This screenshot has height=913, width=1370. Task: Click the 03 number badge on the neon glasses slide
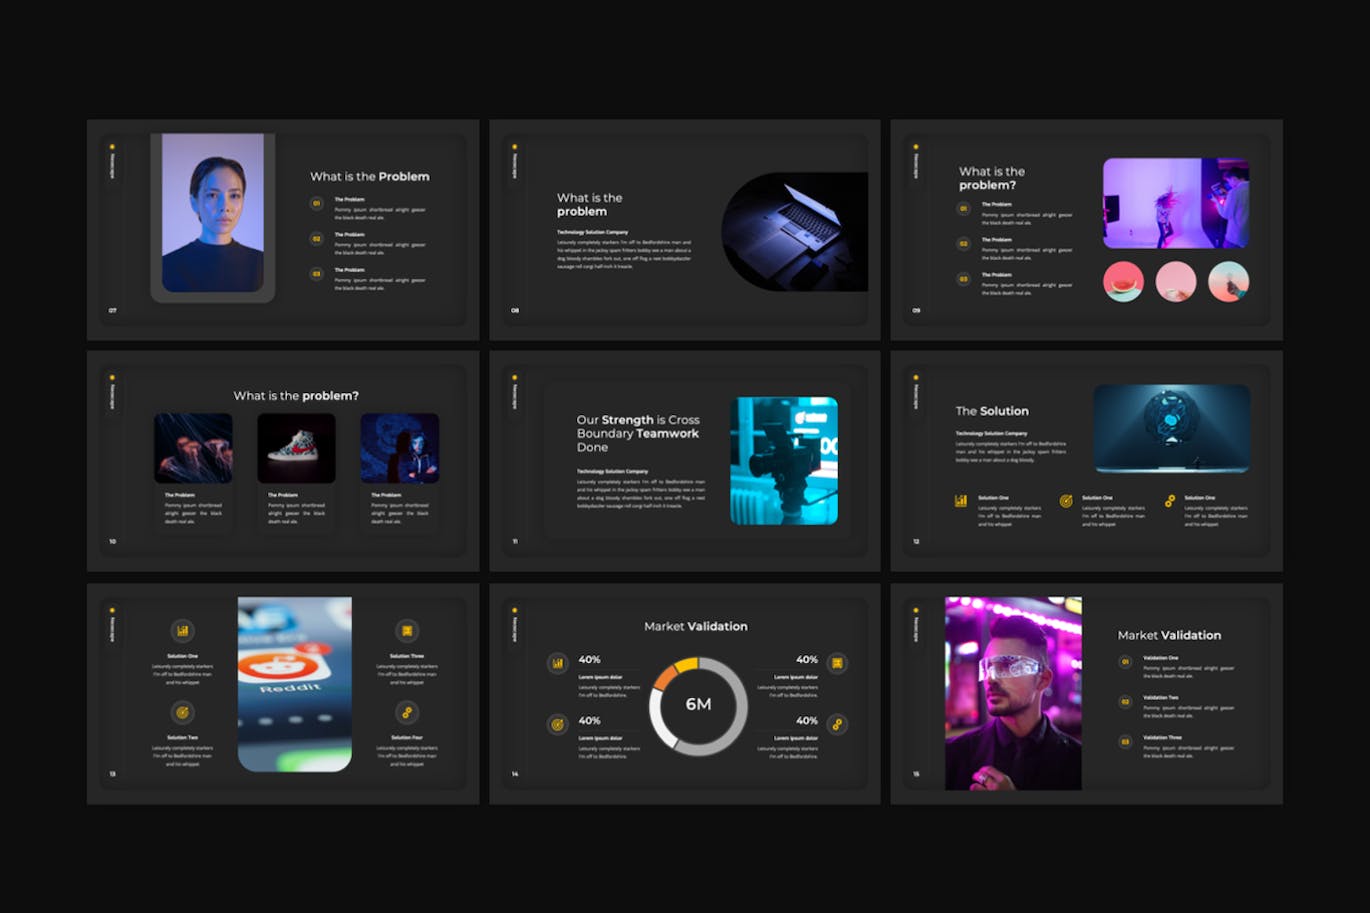1125,742
